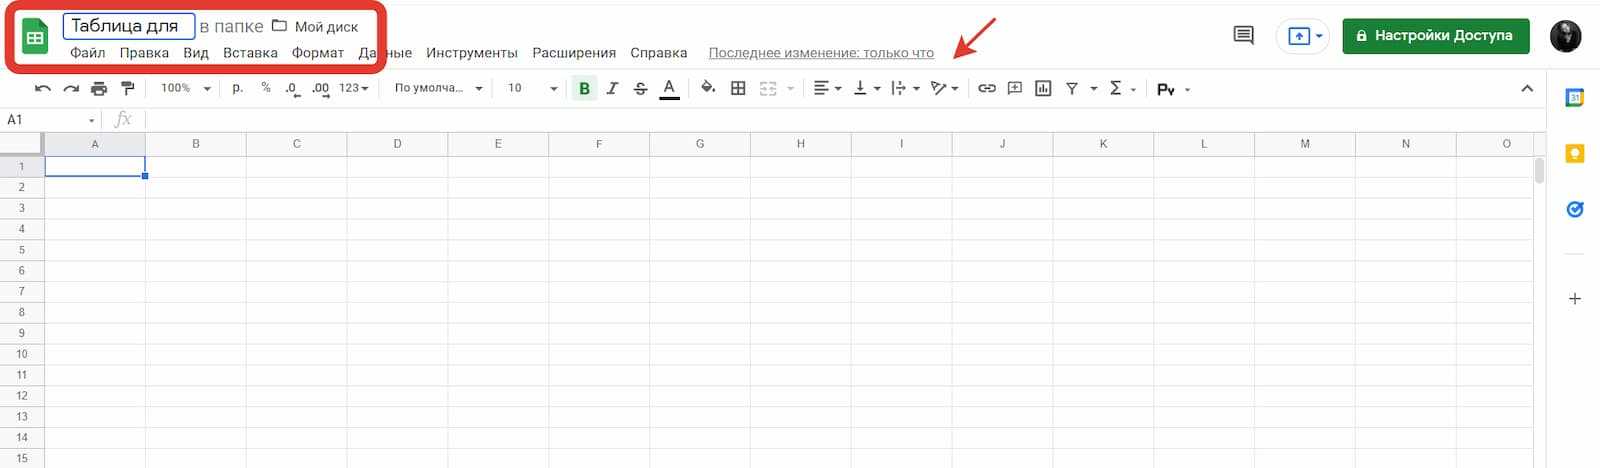Expand the font family 'По умолча...' dropdown
Image resolution: width=1600 pixels, height=468 pixels.
click(x=438, y=89)
